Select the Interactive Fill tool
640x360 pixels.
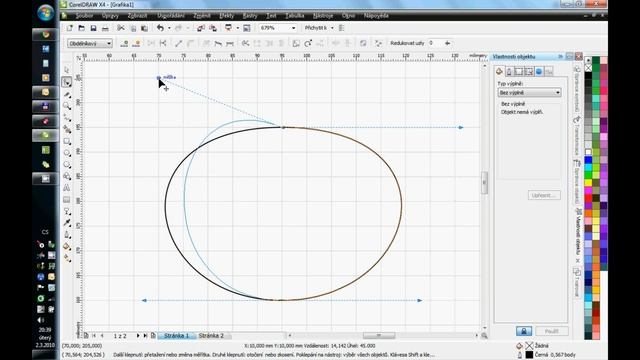point(67,258)
